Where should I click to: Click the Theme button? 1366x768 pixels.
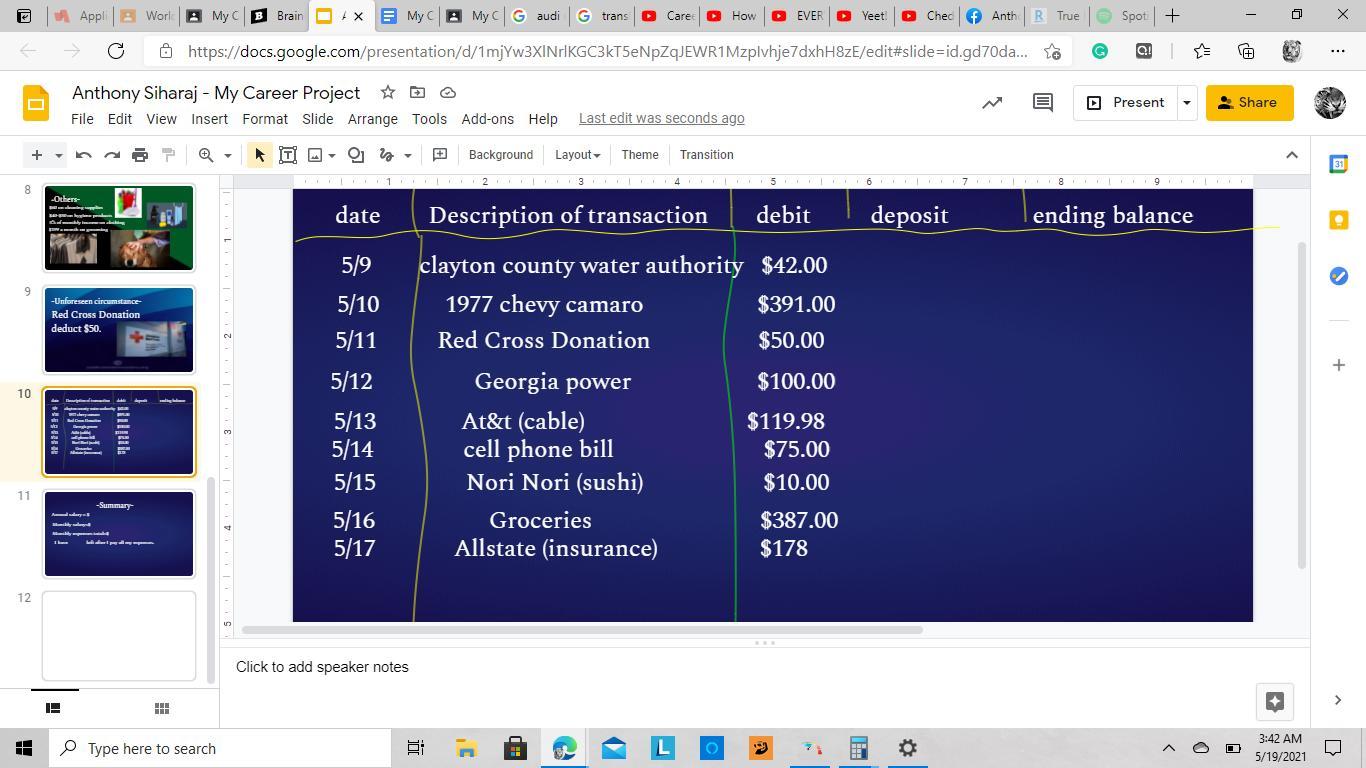(x=640, y=155)
